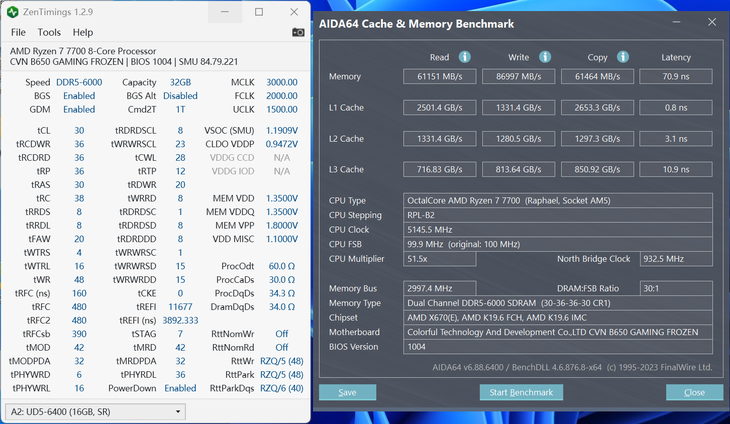Image resolution: width=730 pixels, height=424 pixels.
Task: Click the Memory Bus field 2997.4 MHz
Action: pyautogui.click(x=439, y=288)
